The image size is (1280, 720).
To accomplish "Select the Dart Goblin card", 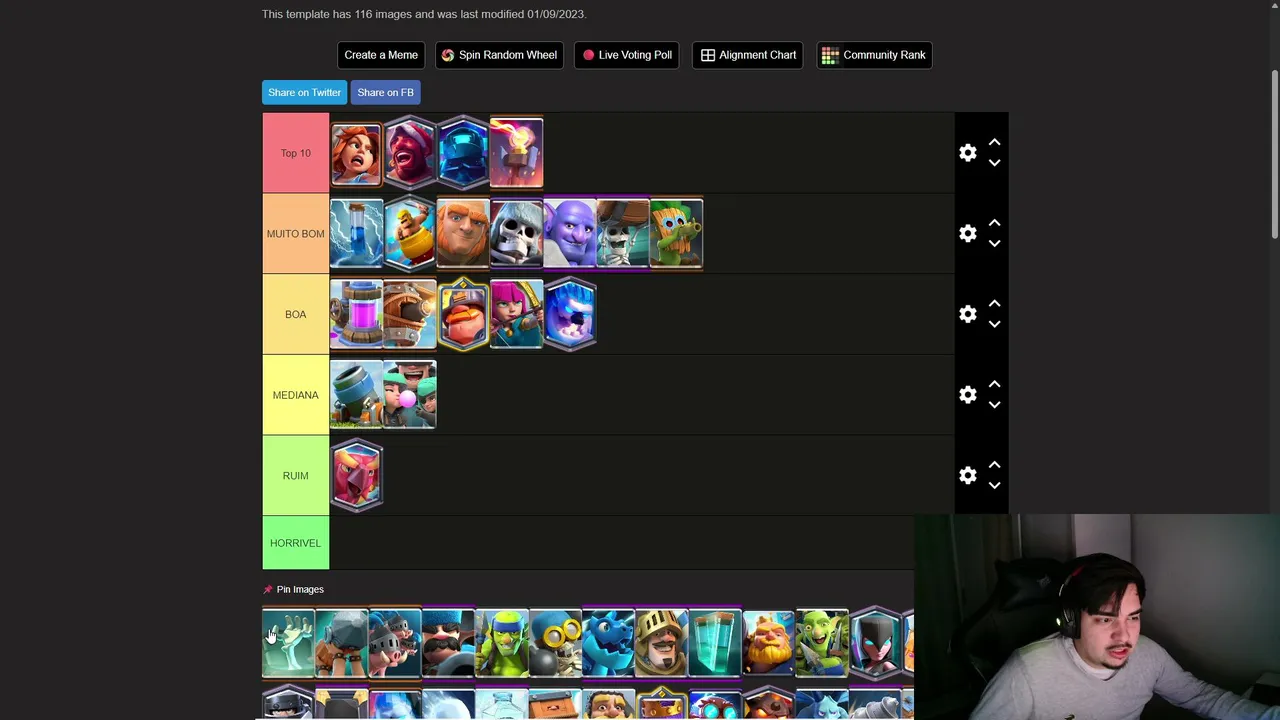I will click(676, 234).
